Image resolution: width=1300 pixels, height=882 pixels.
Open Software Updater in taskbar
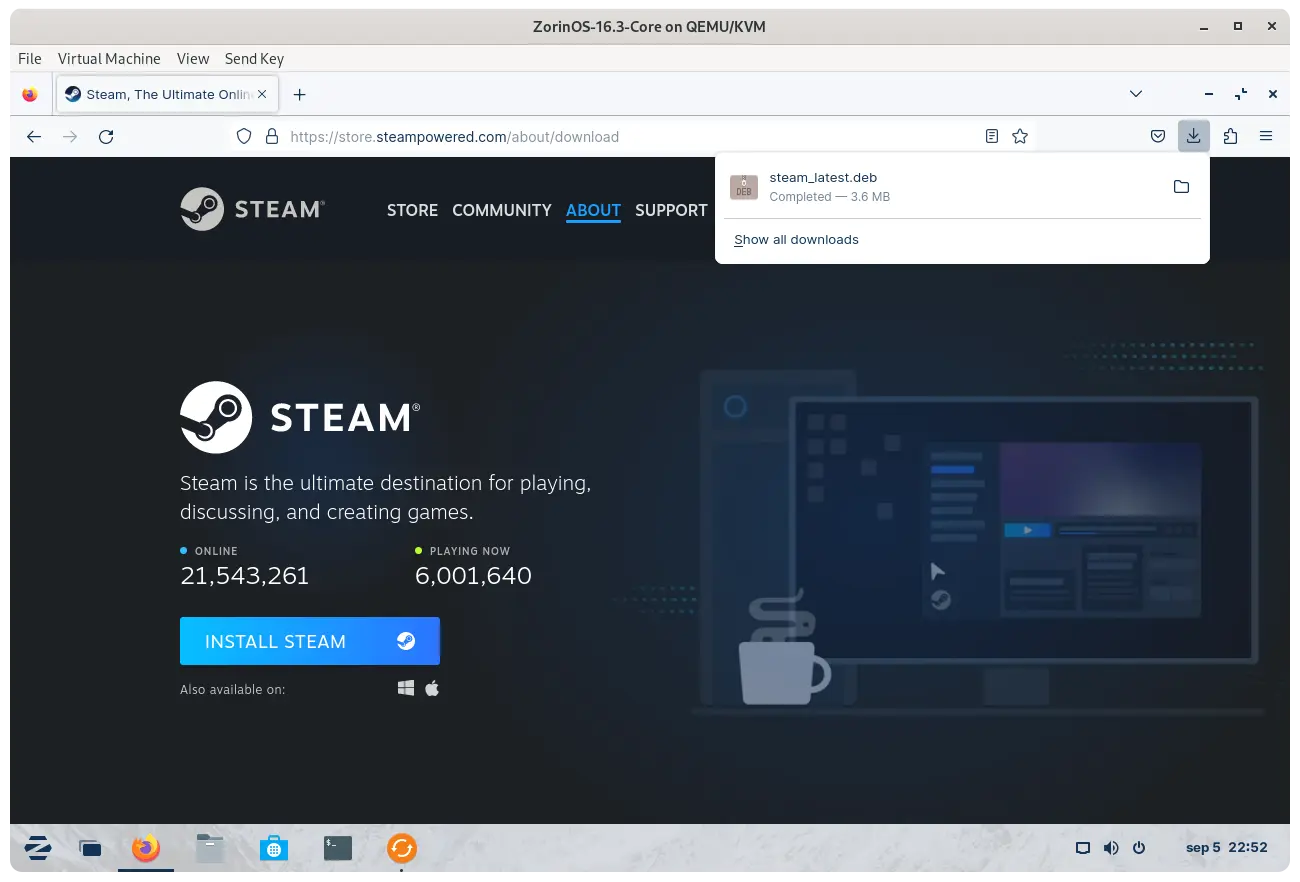click(401, 848)
